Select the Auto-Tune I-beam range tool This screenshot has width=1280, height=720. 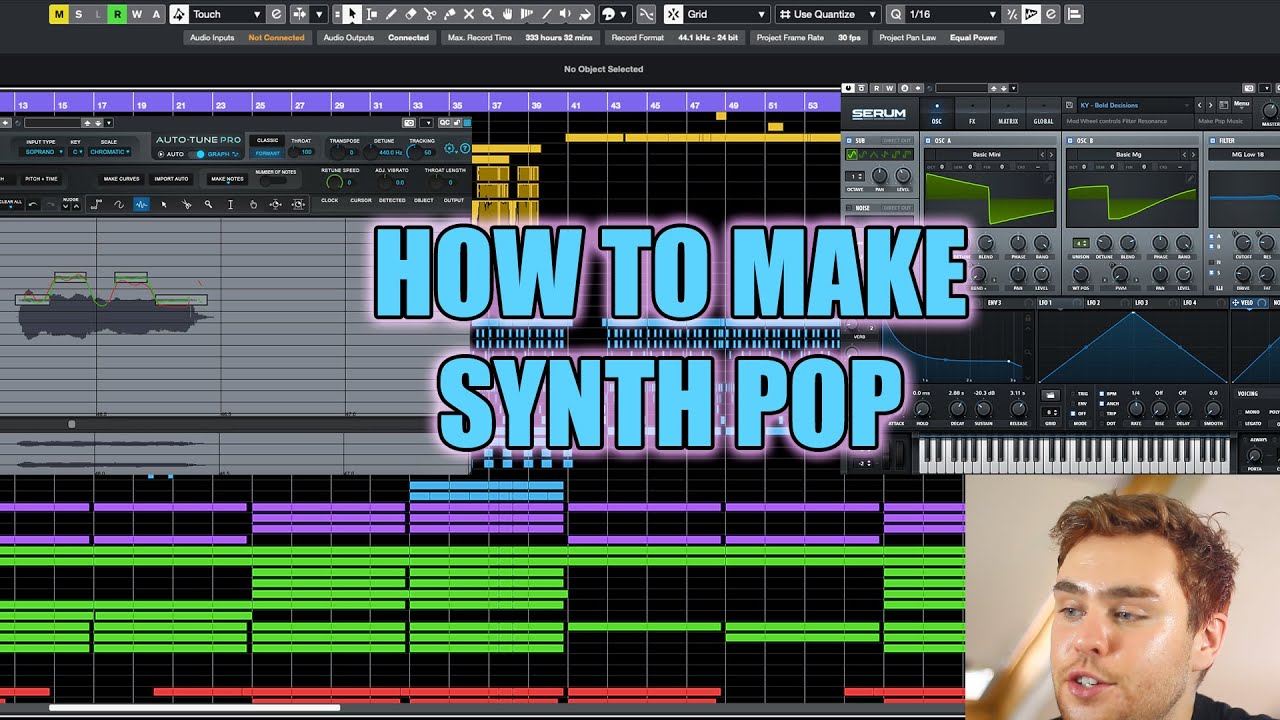click(x=230, y=204)
